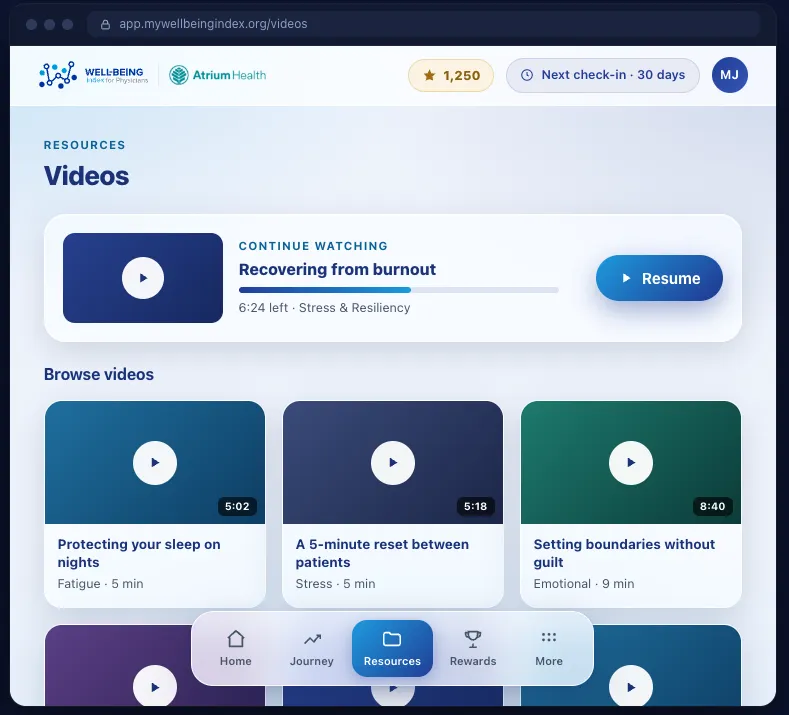Select the Stress · 5 min label
The width and height of the screenshot is (789, 715).
(x=335, y=584)
